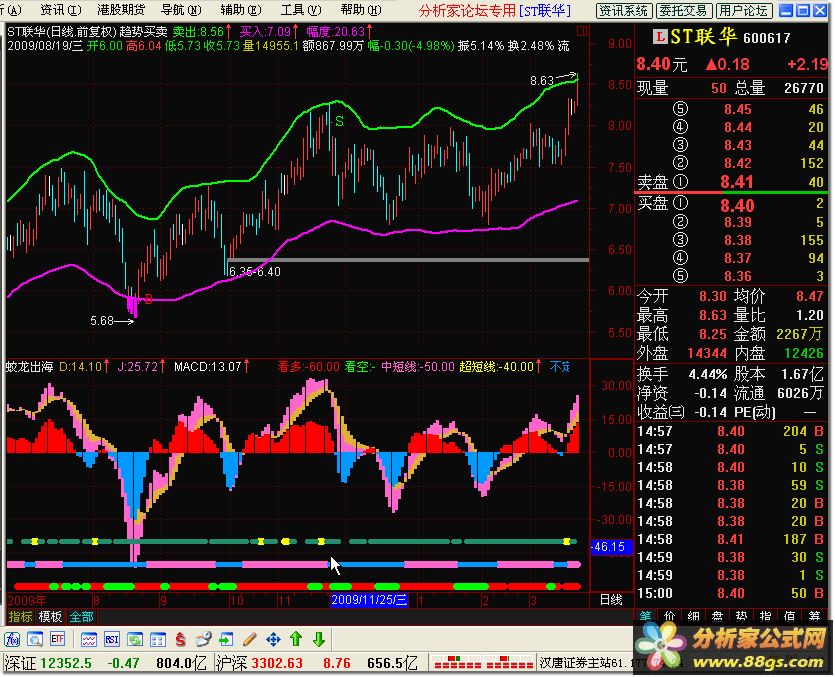Click the 5.68 low price label

tap(102, 321)
